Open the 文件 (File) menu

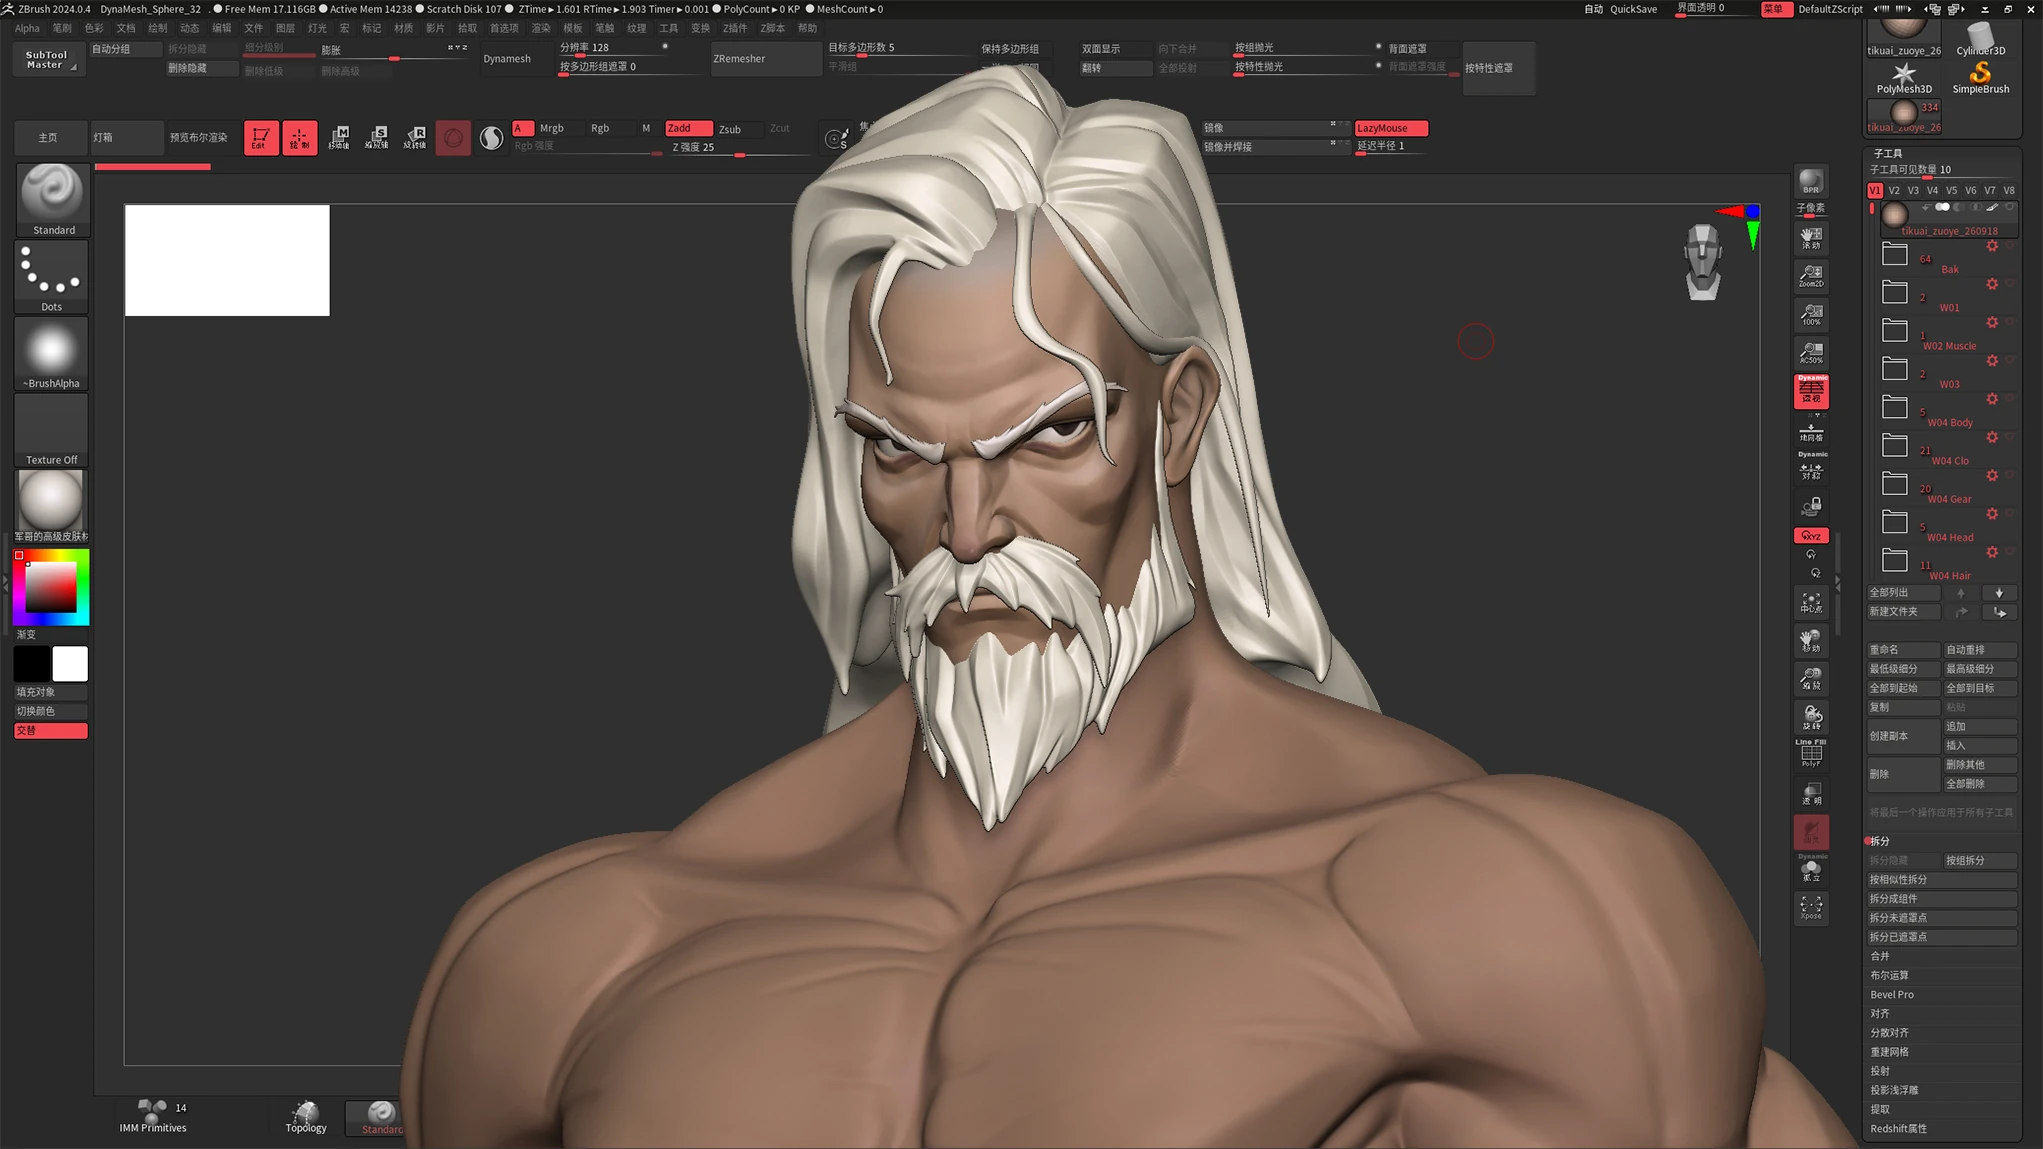253,28
